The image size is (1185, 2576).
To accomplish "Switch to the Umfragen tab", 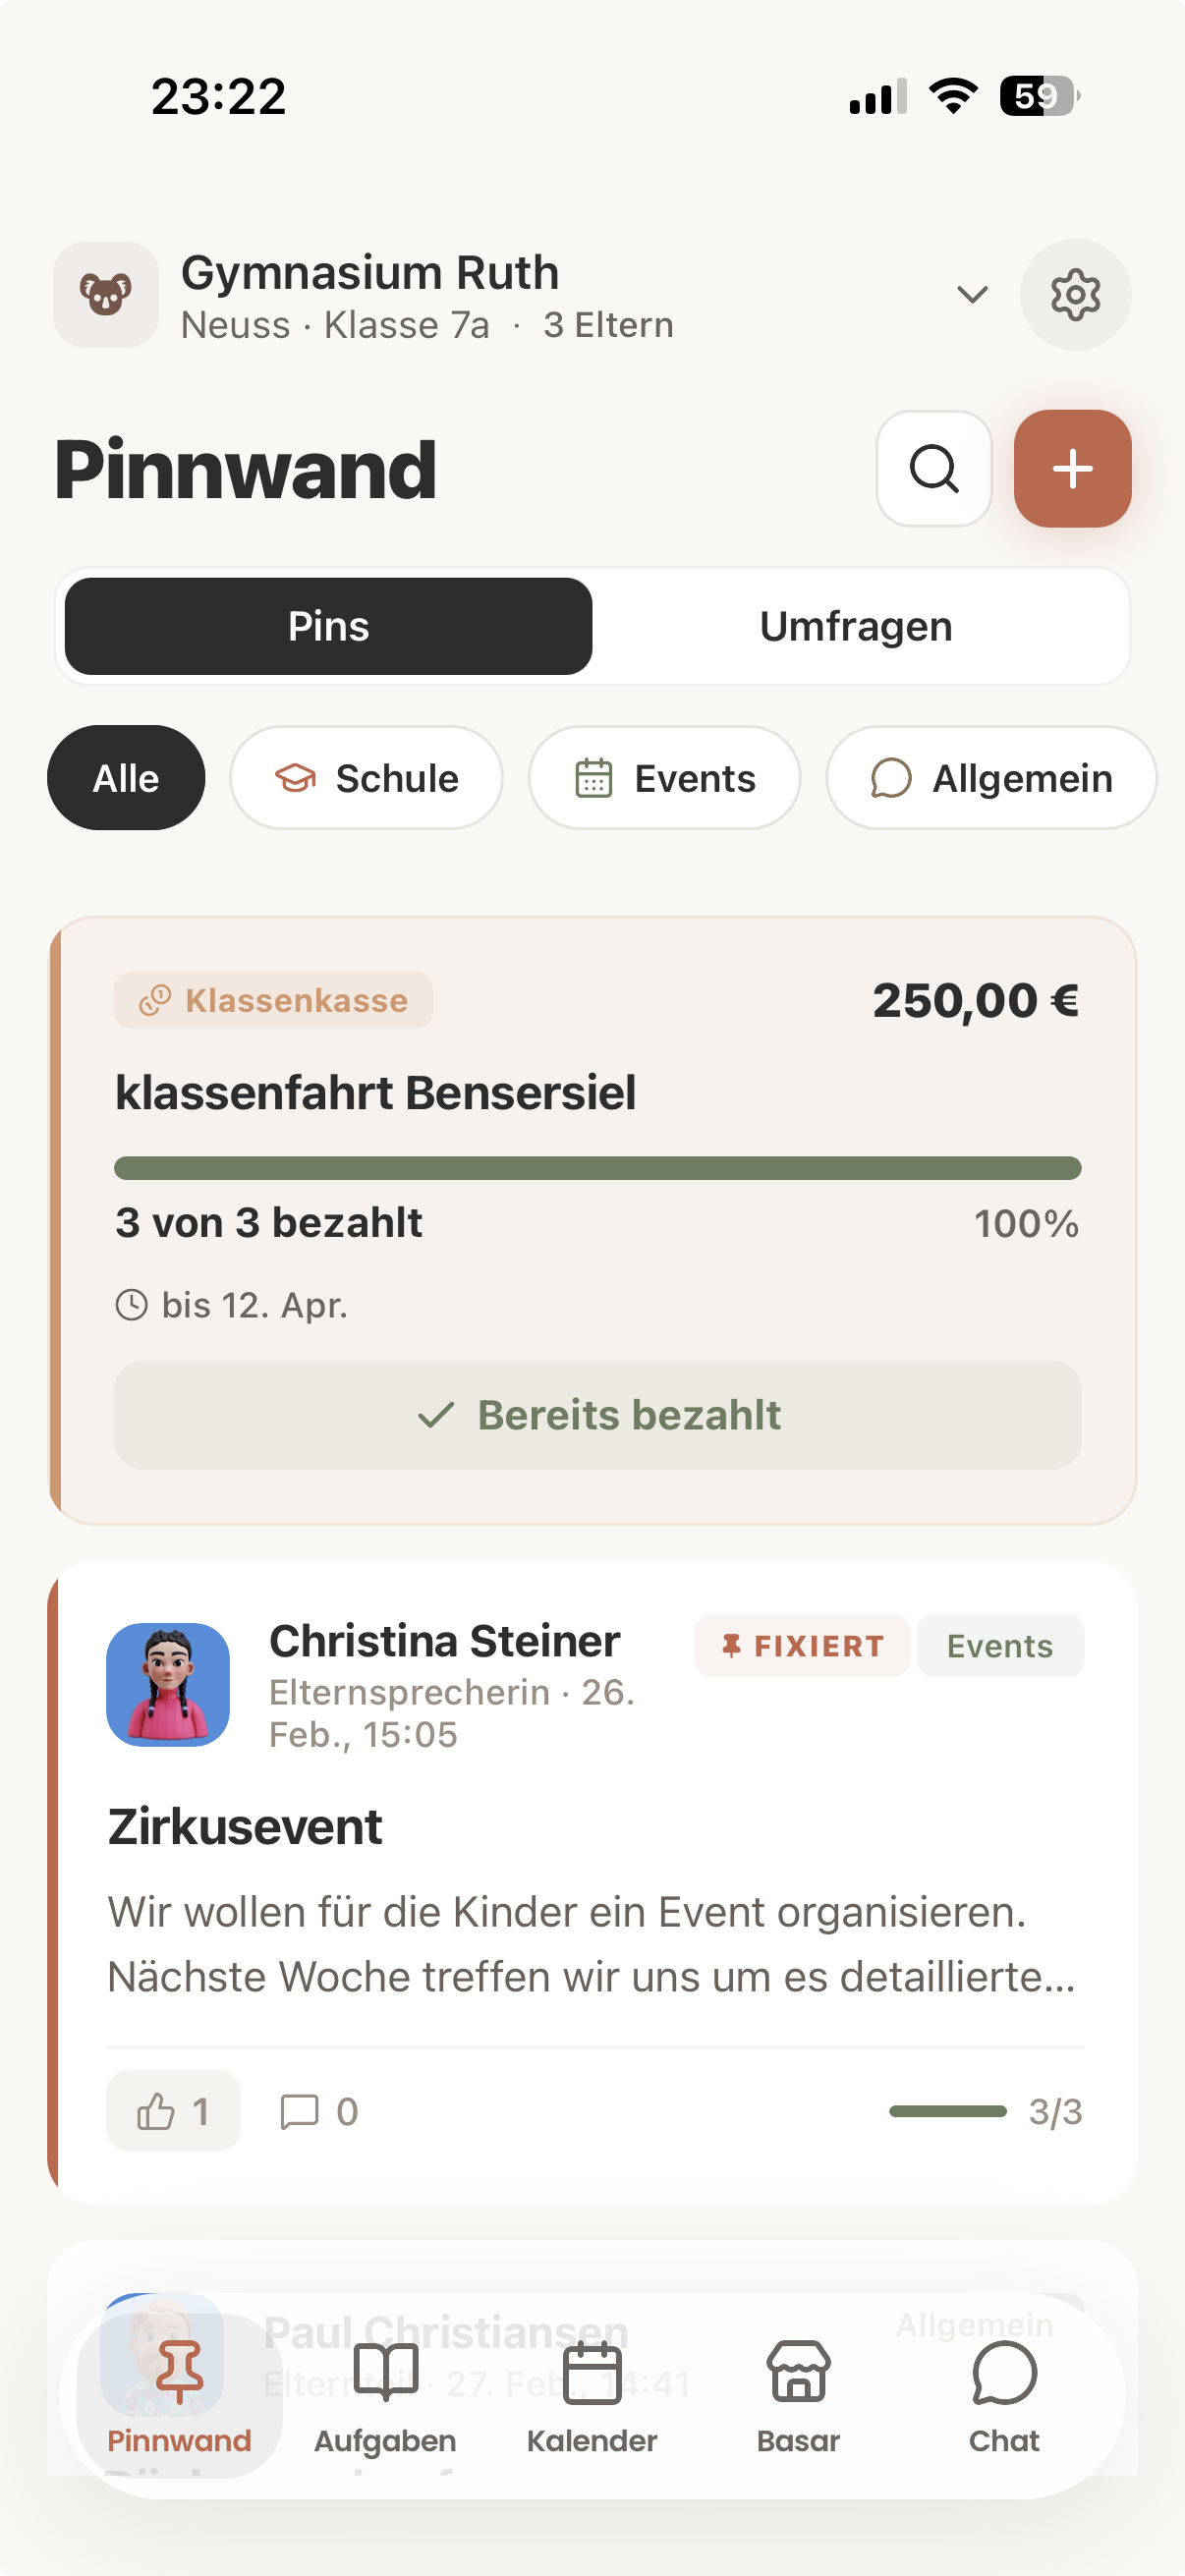I will (856, 627).
